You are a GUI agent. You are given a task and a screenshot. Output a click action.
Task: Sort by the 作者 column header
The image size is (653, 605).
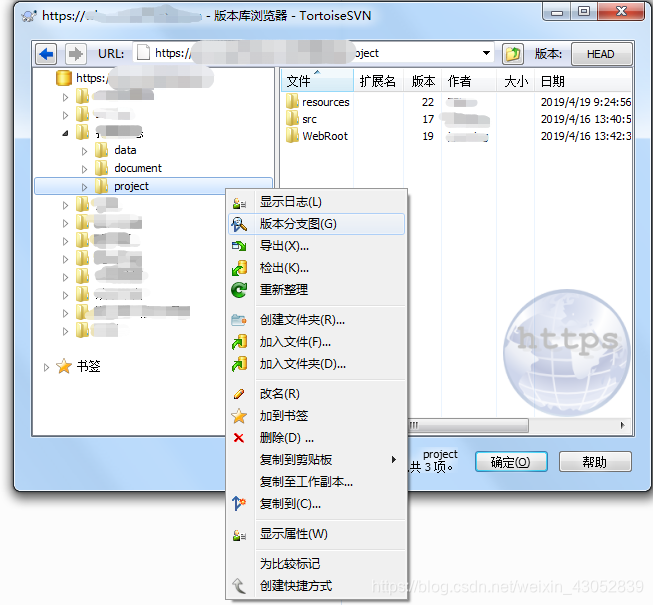pos(469,81)
